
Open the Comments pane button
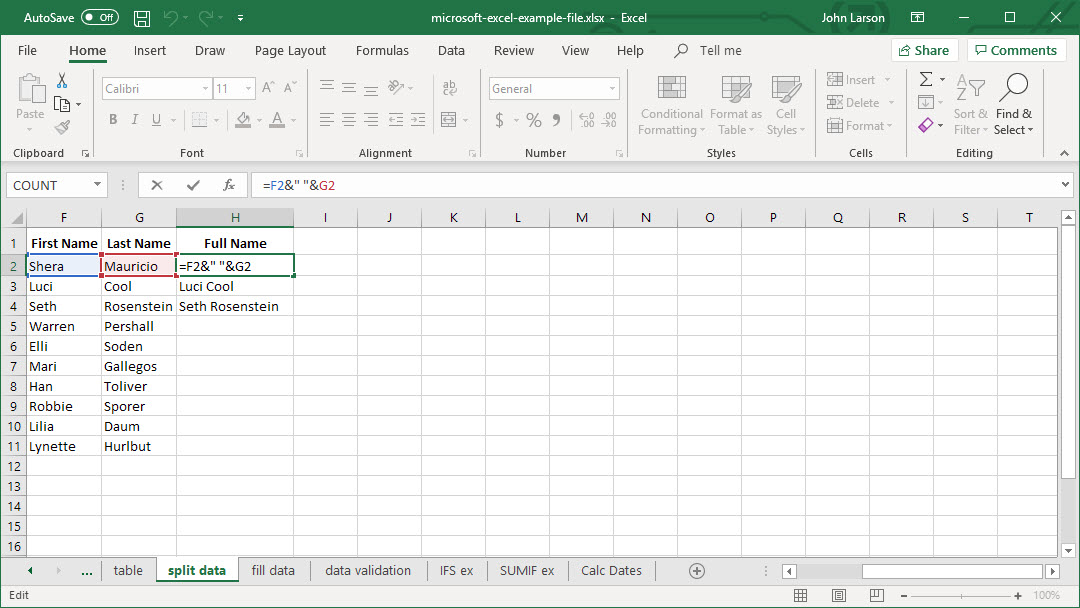pos(1013,51)
